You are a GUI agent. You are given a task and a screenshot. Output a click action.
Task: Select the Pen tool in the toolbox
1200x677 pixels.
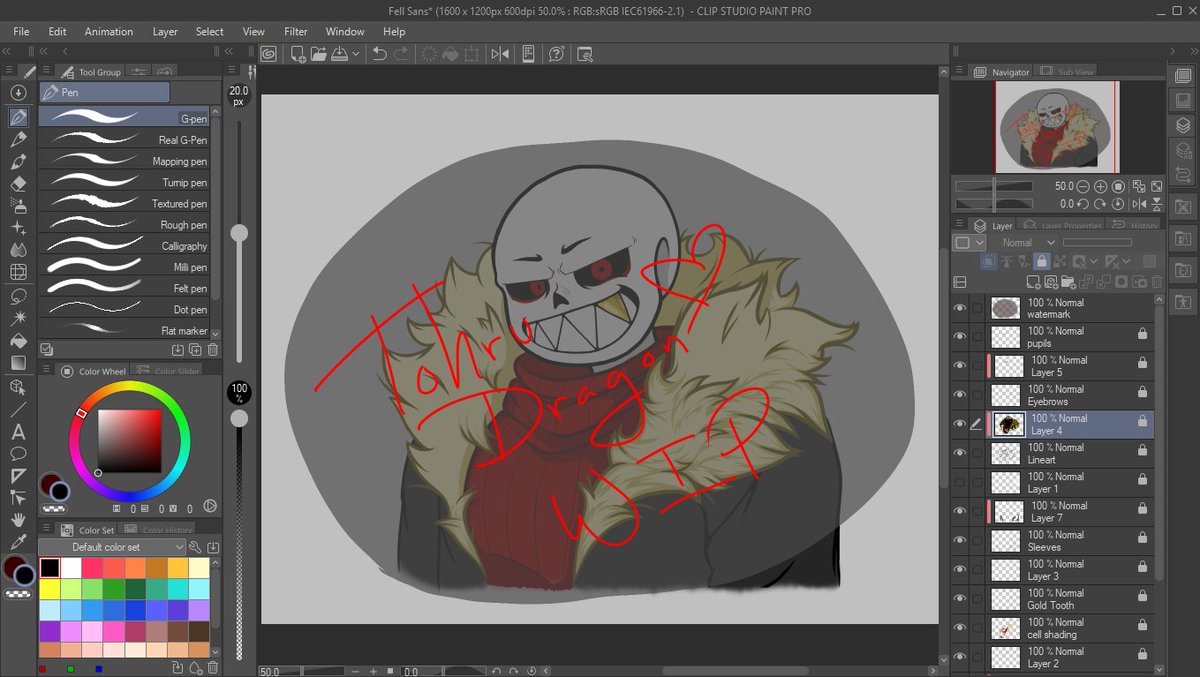click(x=18, y=117)
